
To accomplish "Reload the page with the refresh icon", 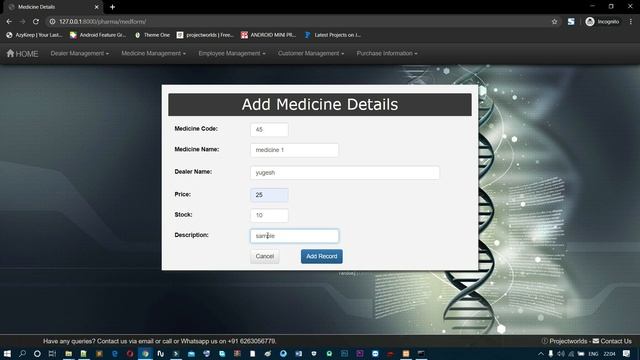I will point(36,22).
